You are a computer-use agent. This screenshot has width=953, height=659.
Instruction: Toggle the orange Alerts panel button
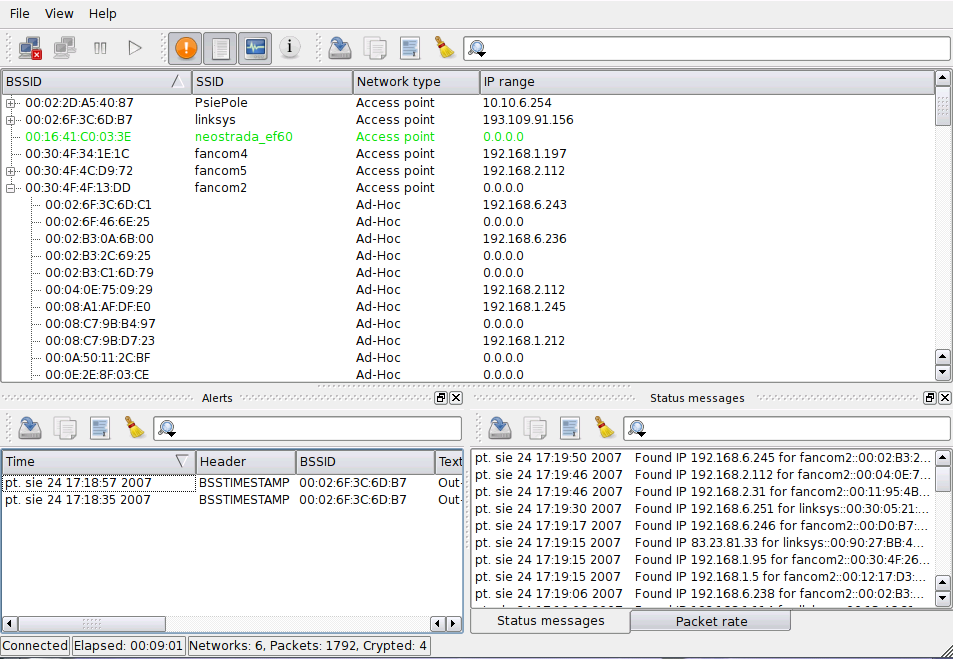(185, 47)
